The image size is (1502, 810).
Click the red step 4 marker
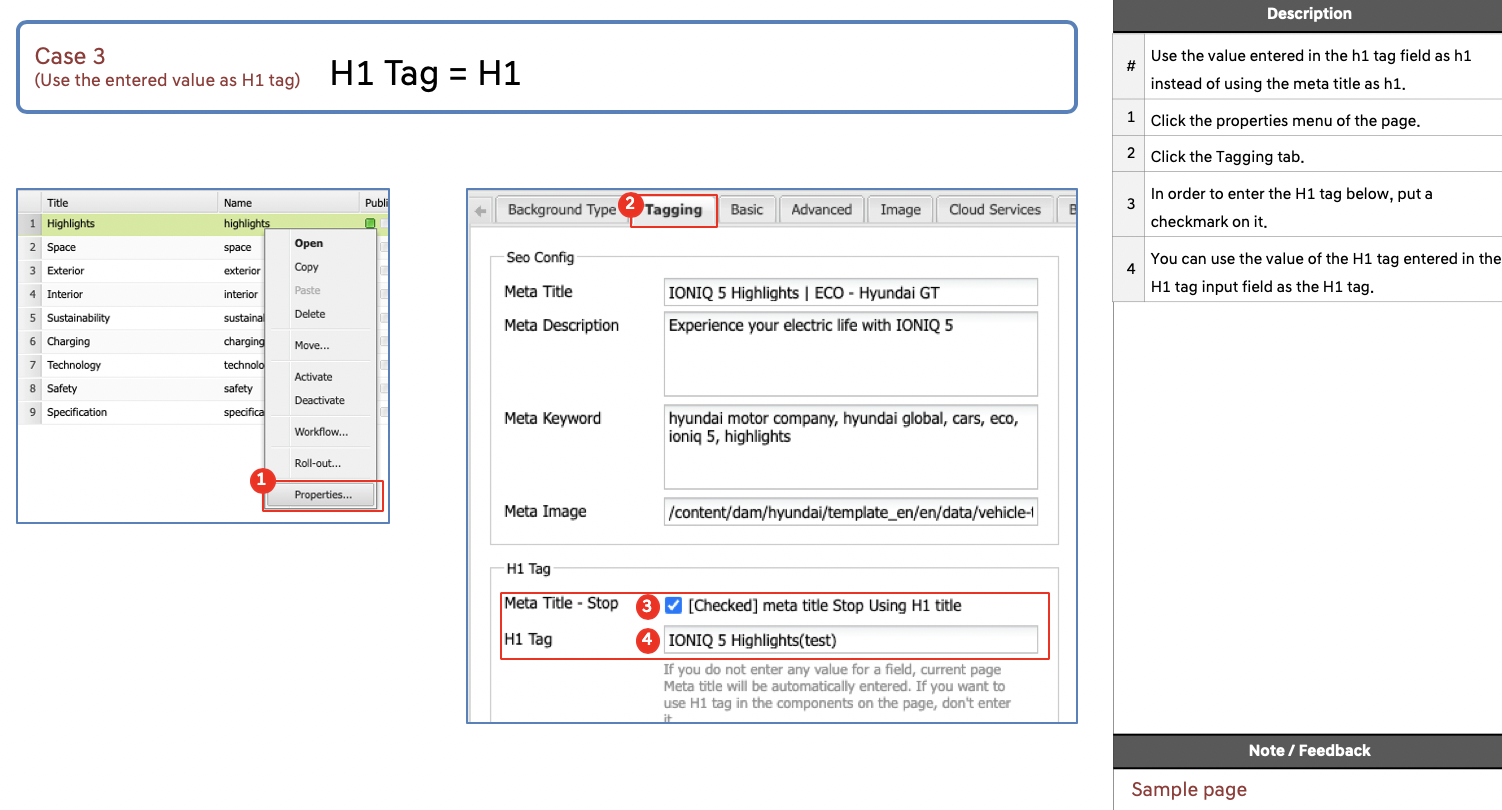(x=647, y=640)
